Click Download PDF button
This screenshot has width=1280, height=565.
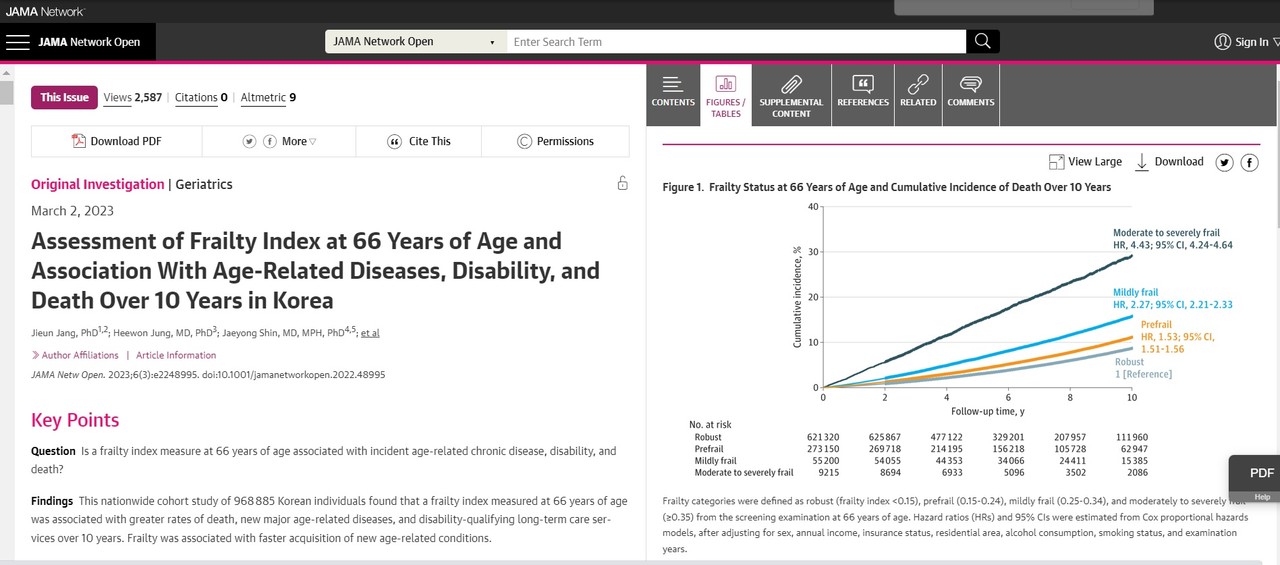click(116, 142)
